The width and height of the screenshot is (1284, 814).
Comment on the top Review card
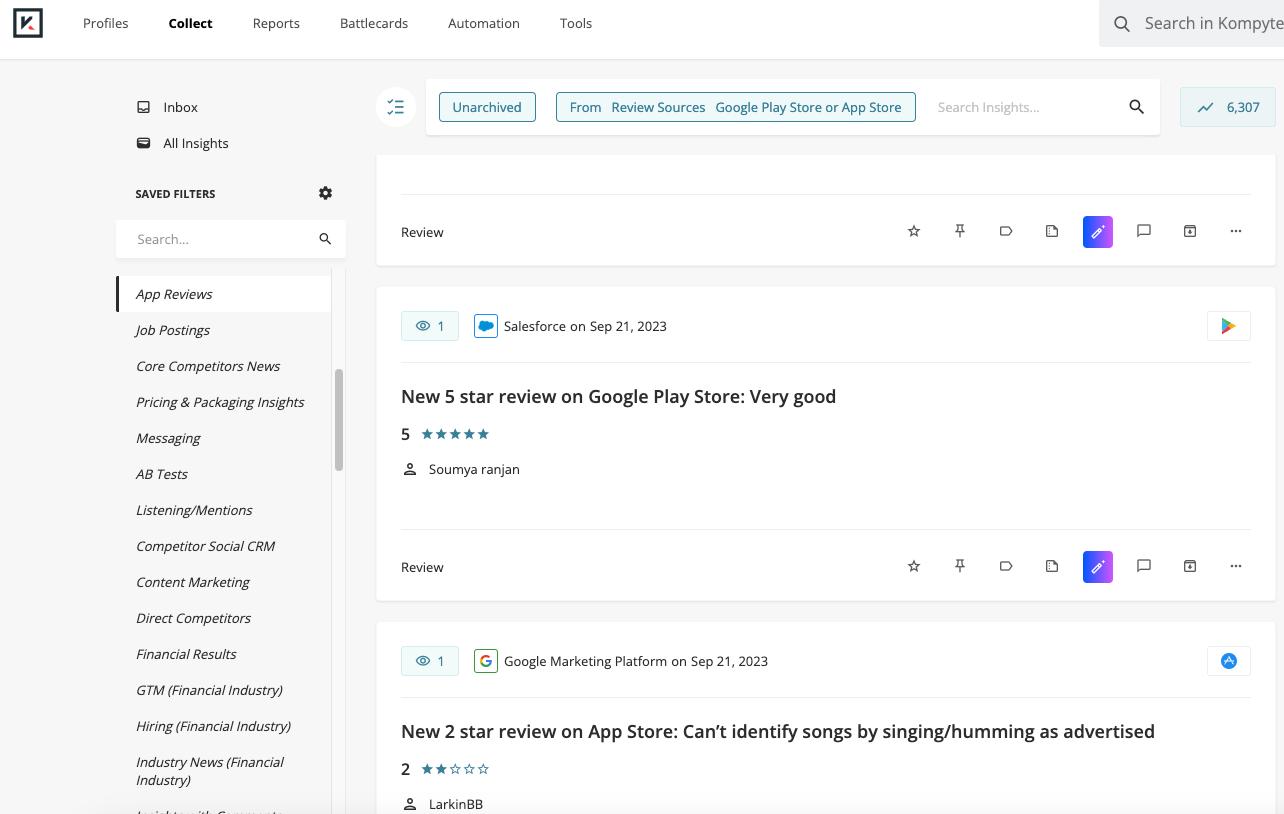[1144, 231]
